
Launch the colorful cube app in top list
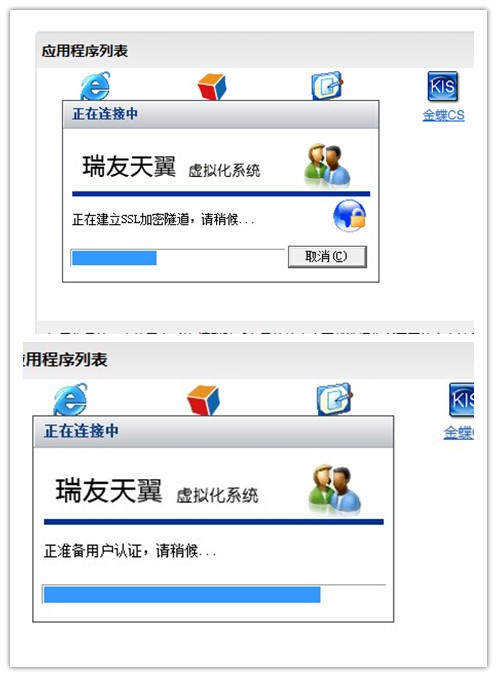(x=212, y=86)
